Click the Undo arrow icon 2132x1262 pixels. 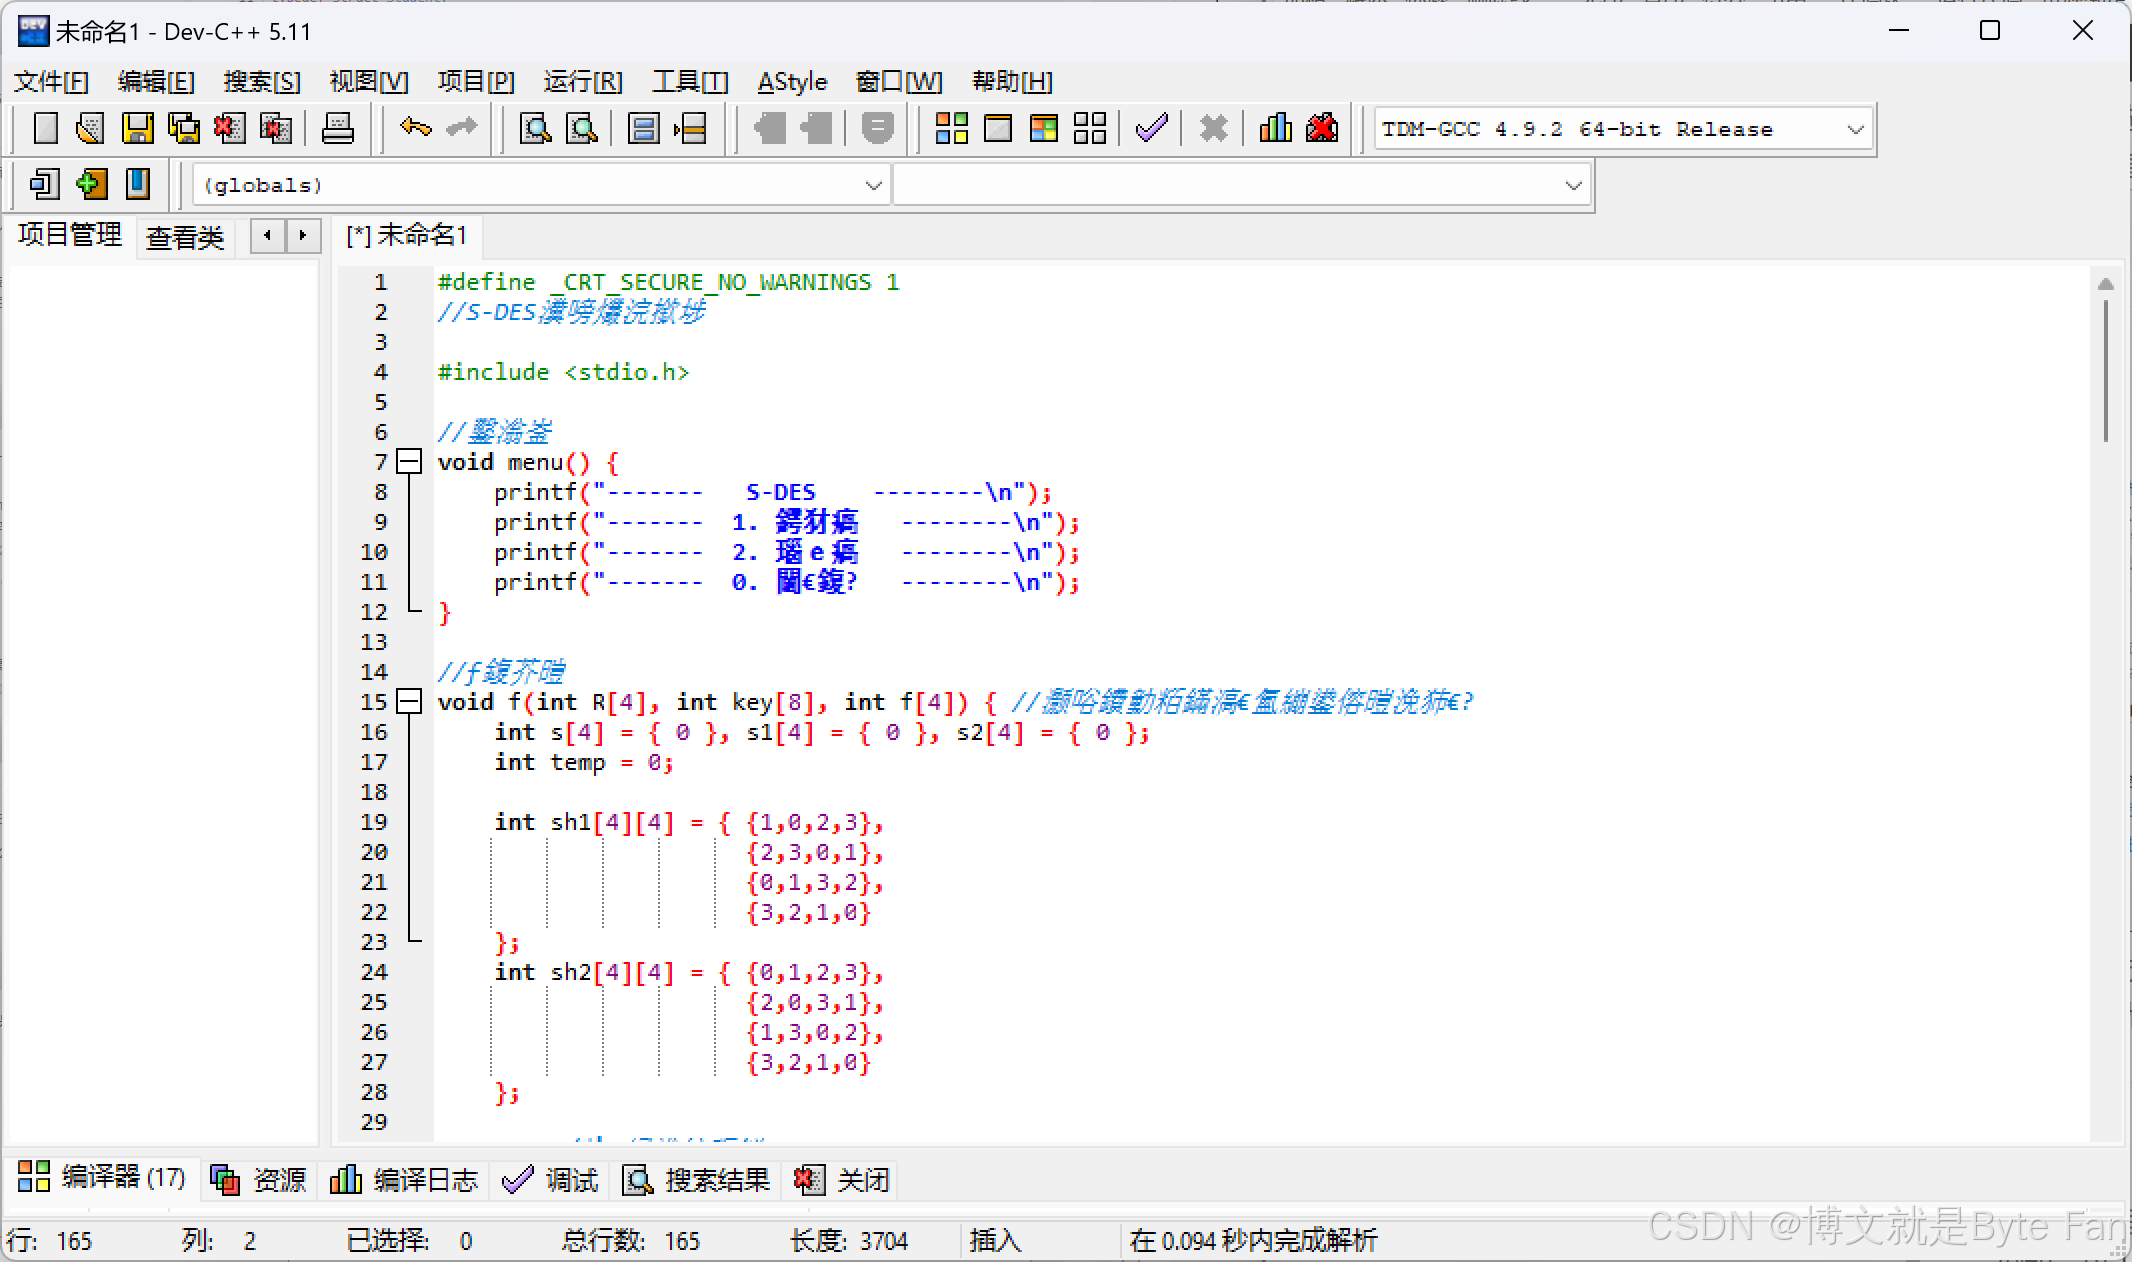coord(415,128)
